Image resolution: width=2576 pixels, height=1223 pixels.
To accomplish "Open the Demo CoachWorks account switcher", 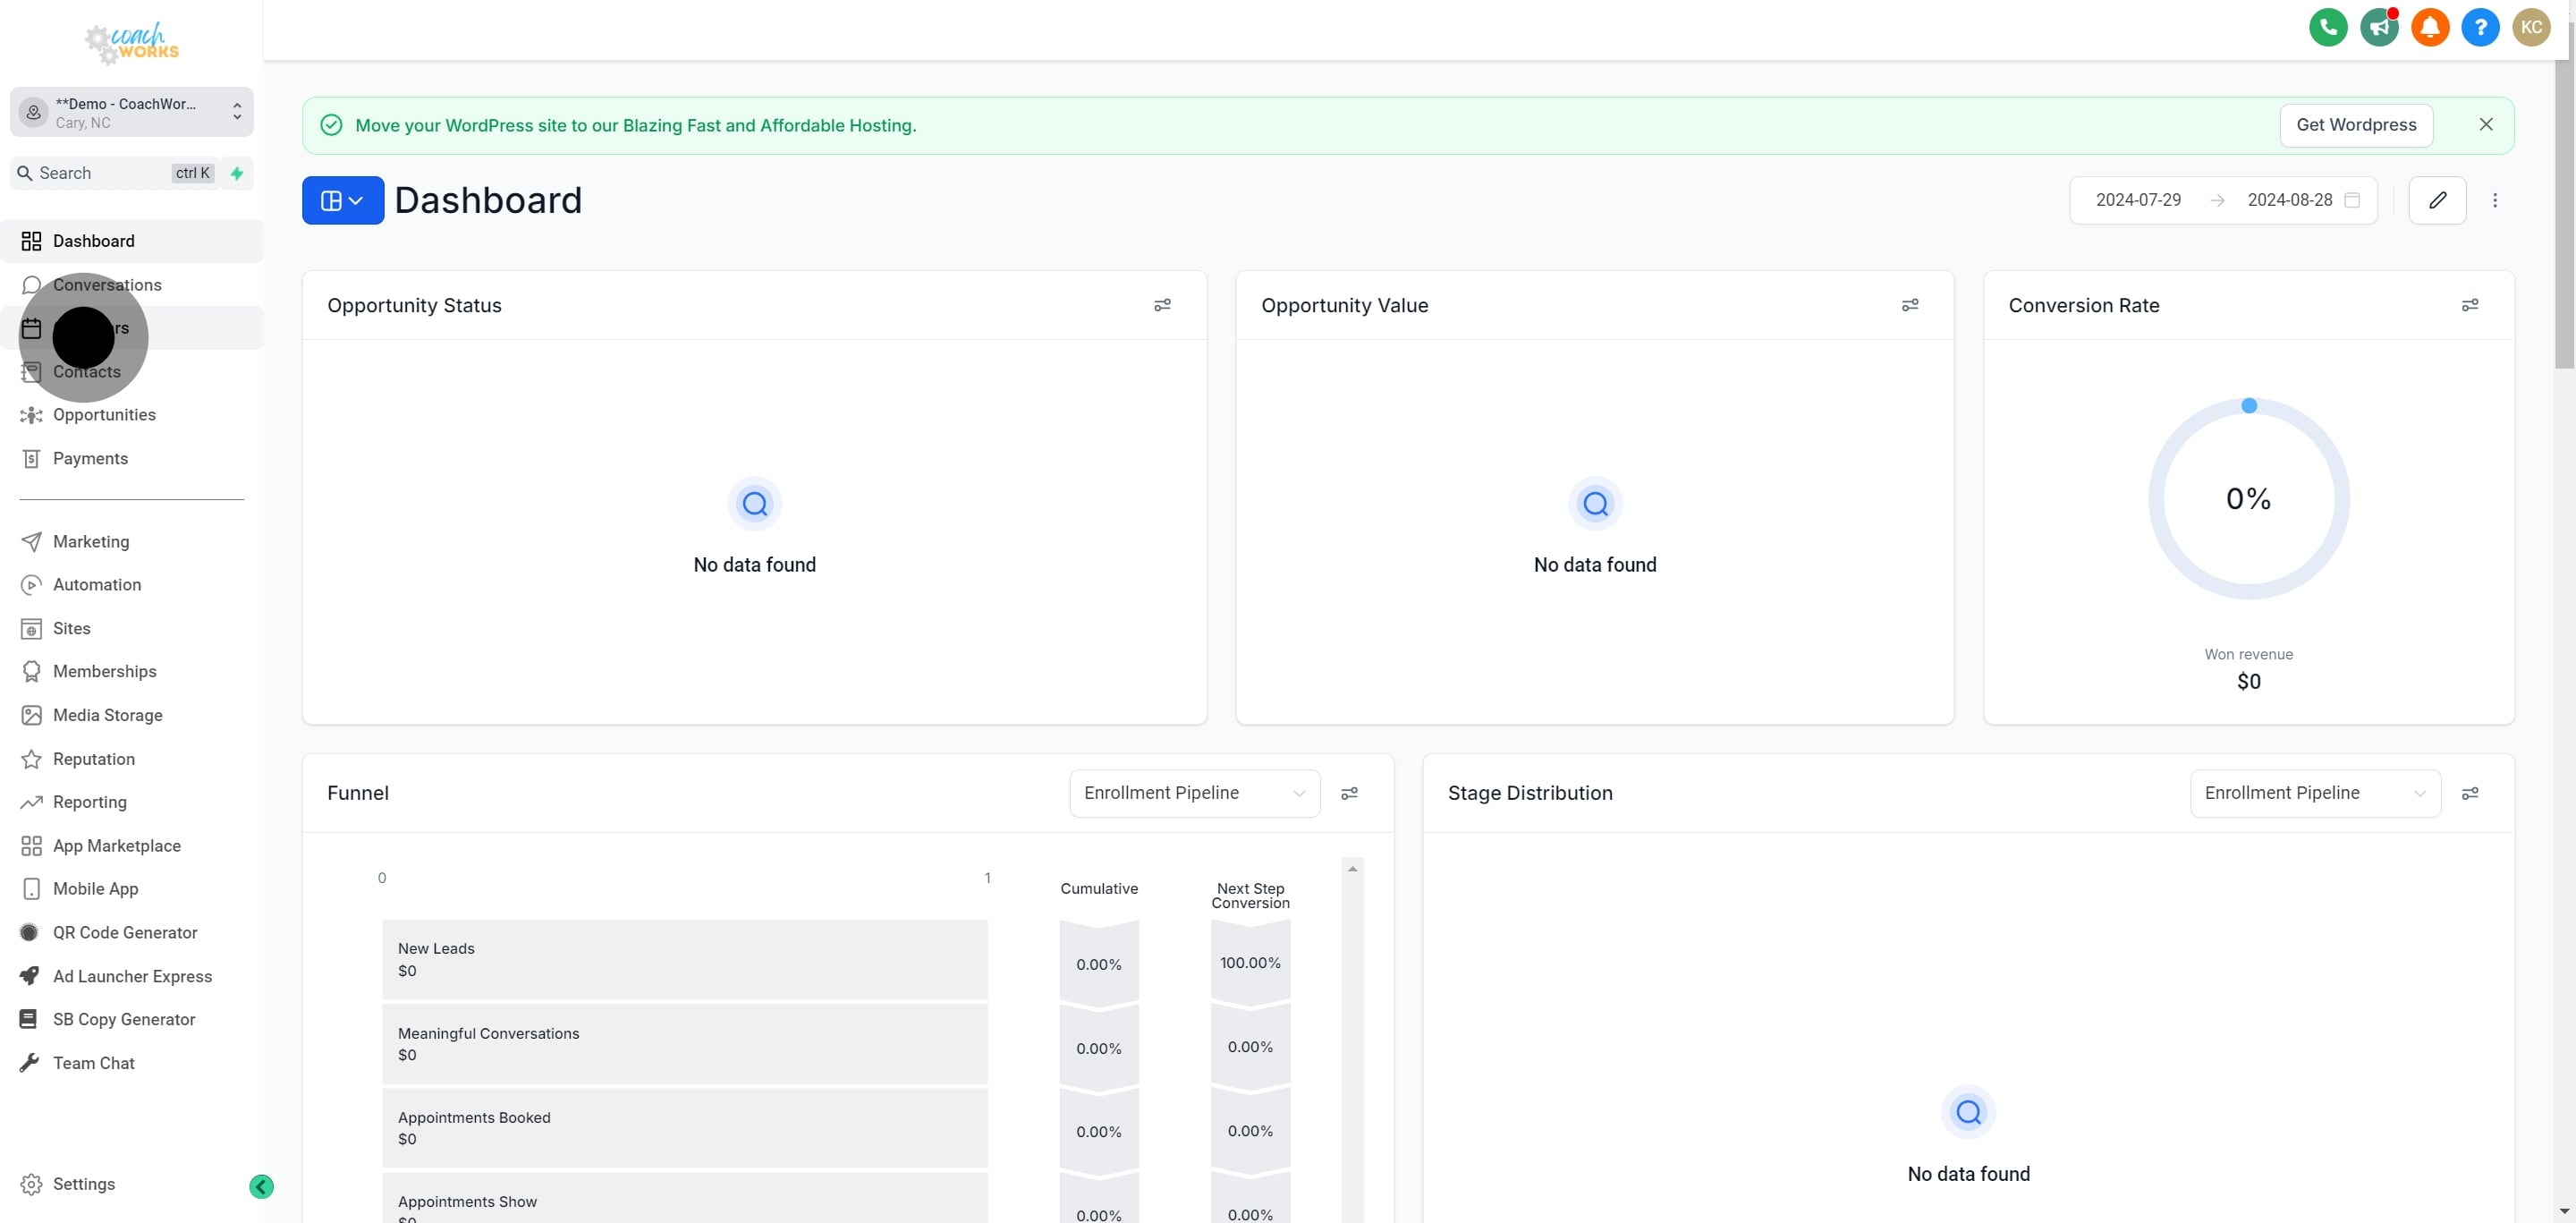I will point(131,112).
